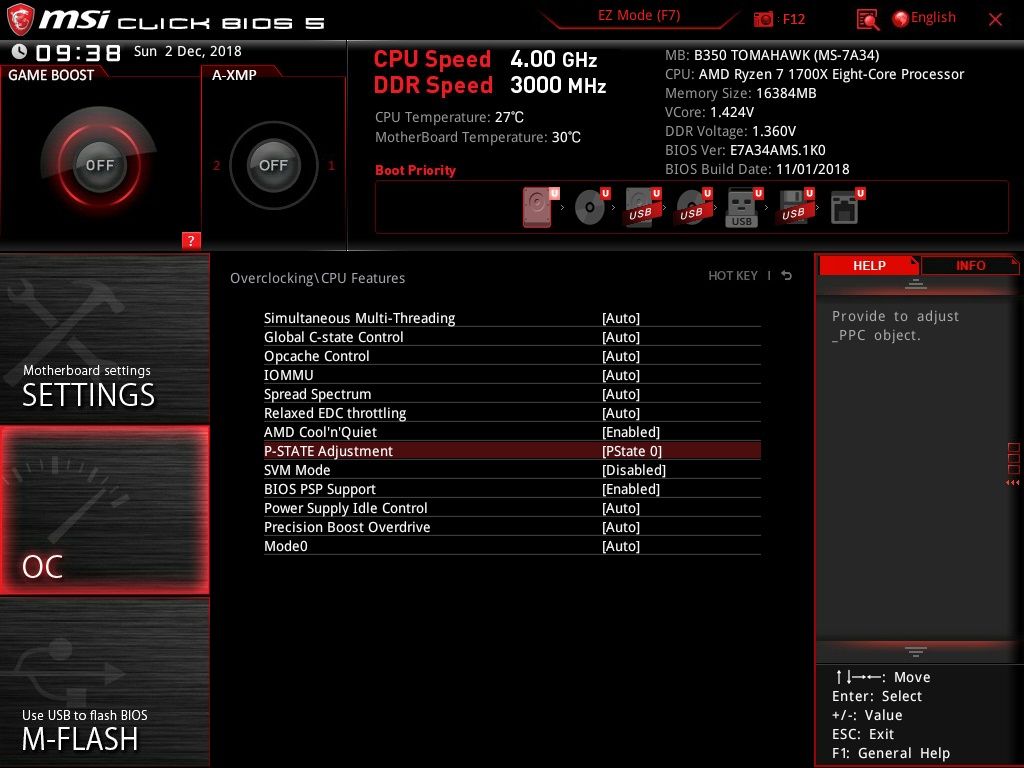Click the top help panel scroll handle

[x=915, y=284]
